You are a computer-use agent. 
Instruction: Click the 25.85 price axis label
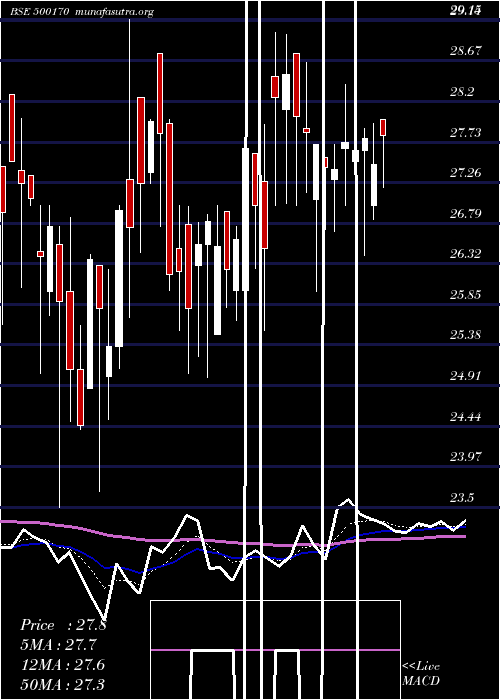[465, 295]
